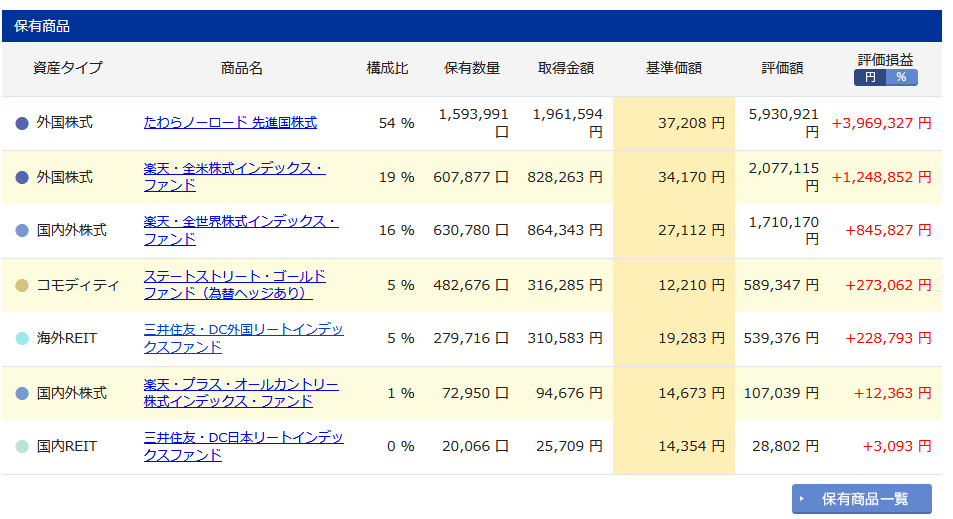Open 楽天・全米株式インデックス・ファンド link
This screenshot has height=519, width=953.
coord(234,177)
